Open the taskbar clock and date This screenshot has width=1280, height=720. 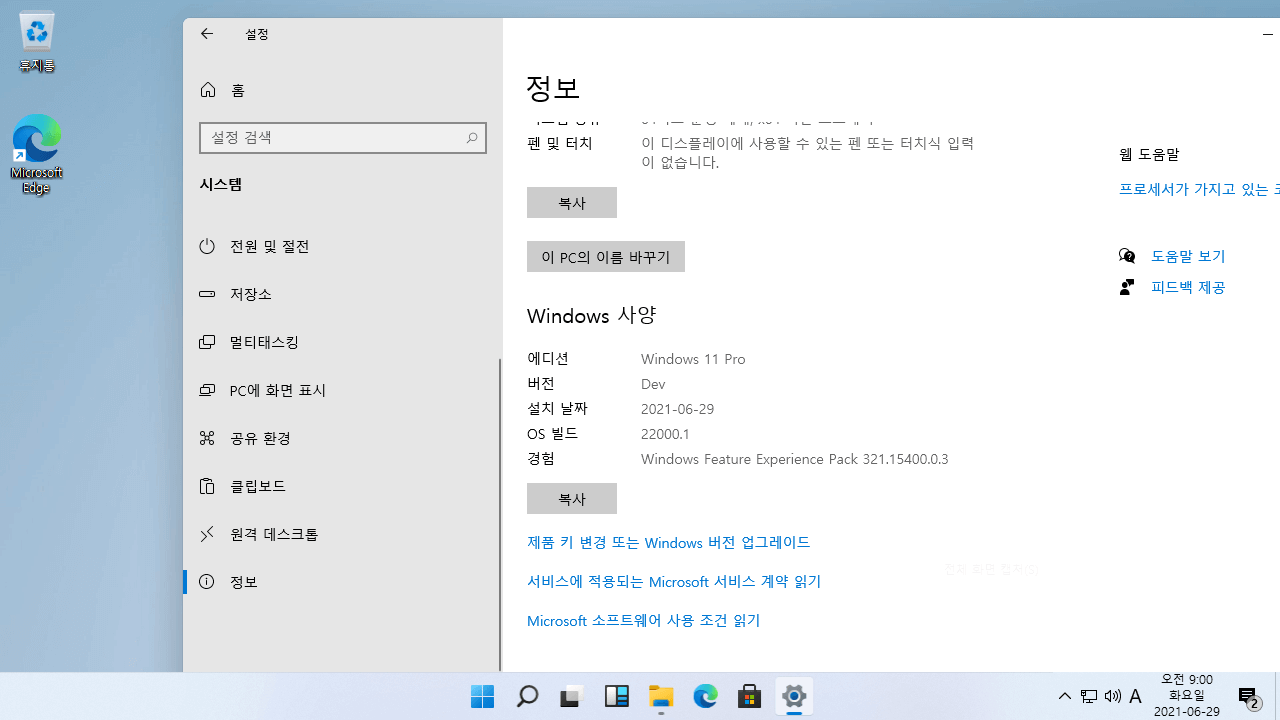[x=1187, y=696]
